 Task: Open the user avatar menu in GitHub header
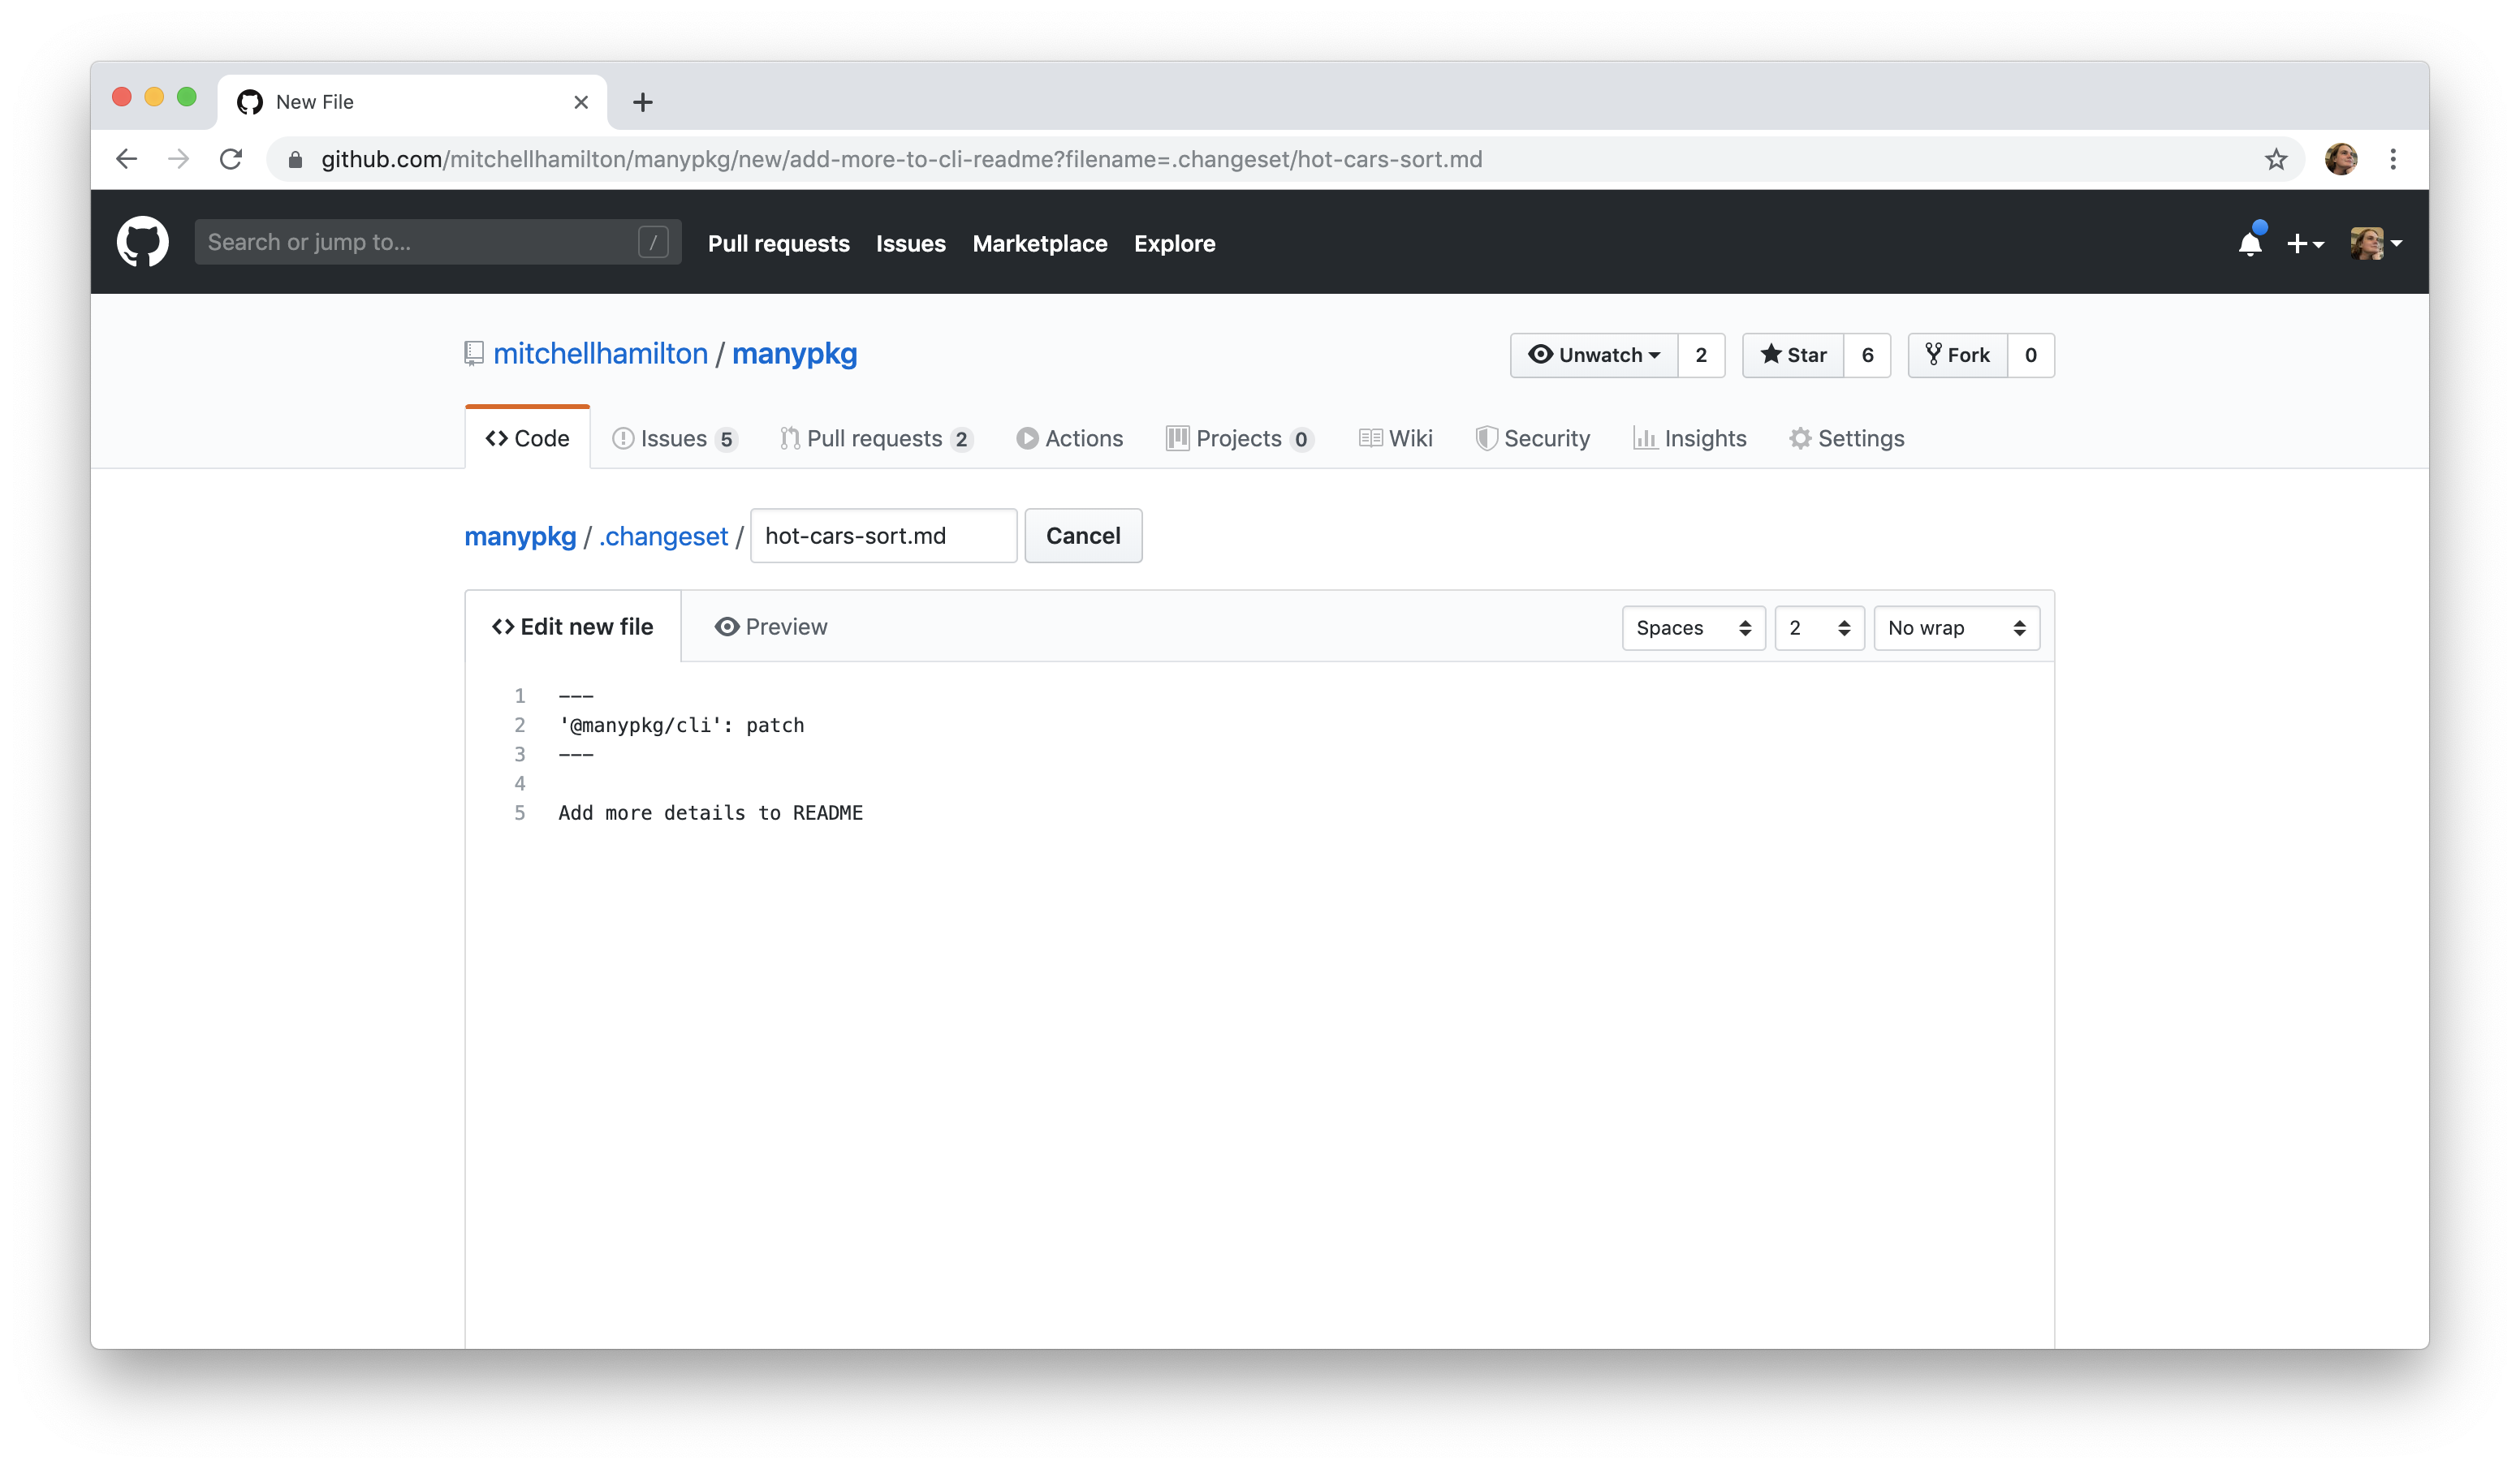pos(2376,243)
